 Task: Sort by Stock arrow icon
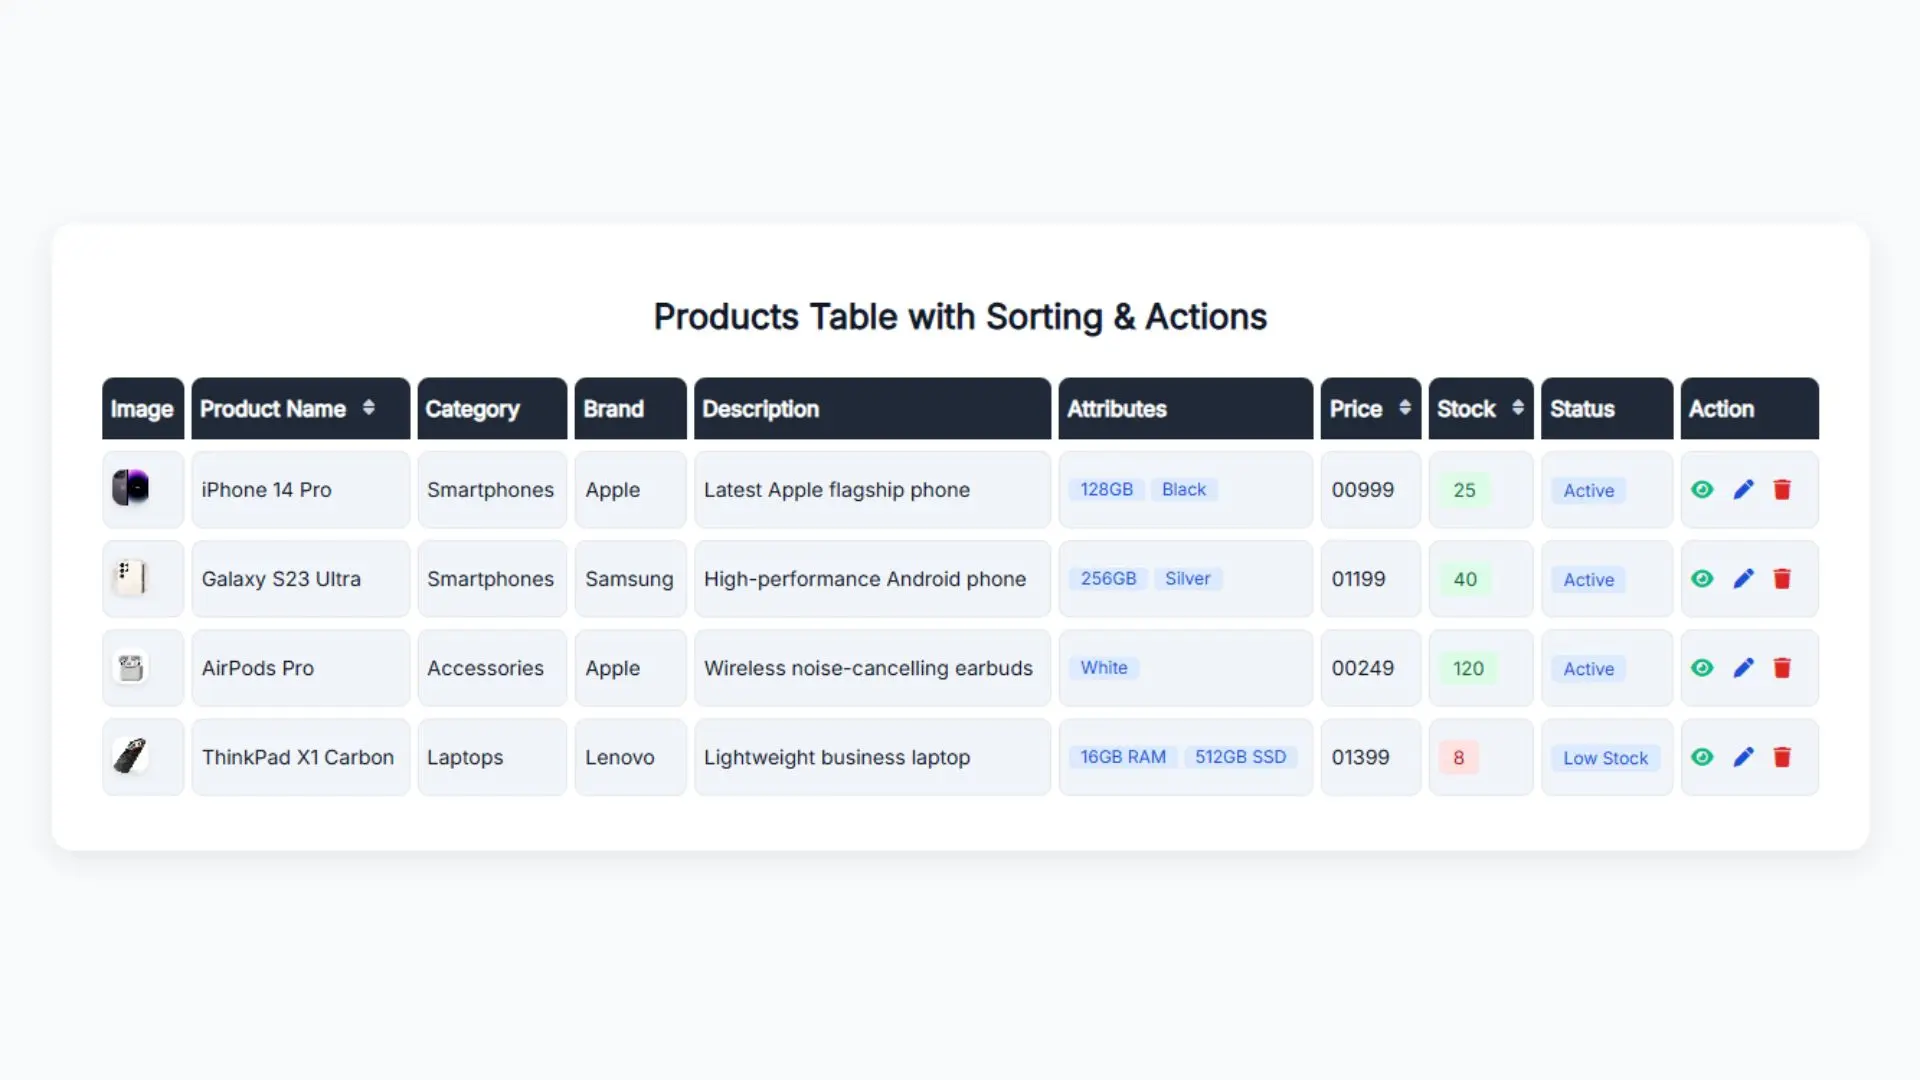(1517, 408)
